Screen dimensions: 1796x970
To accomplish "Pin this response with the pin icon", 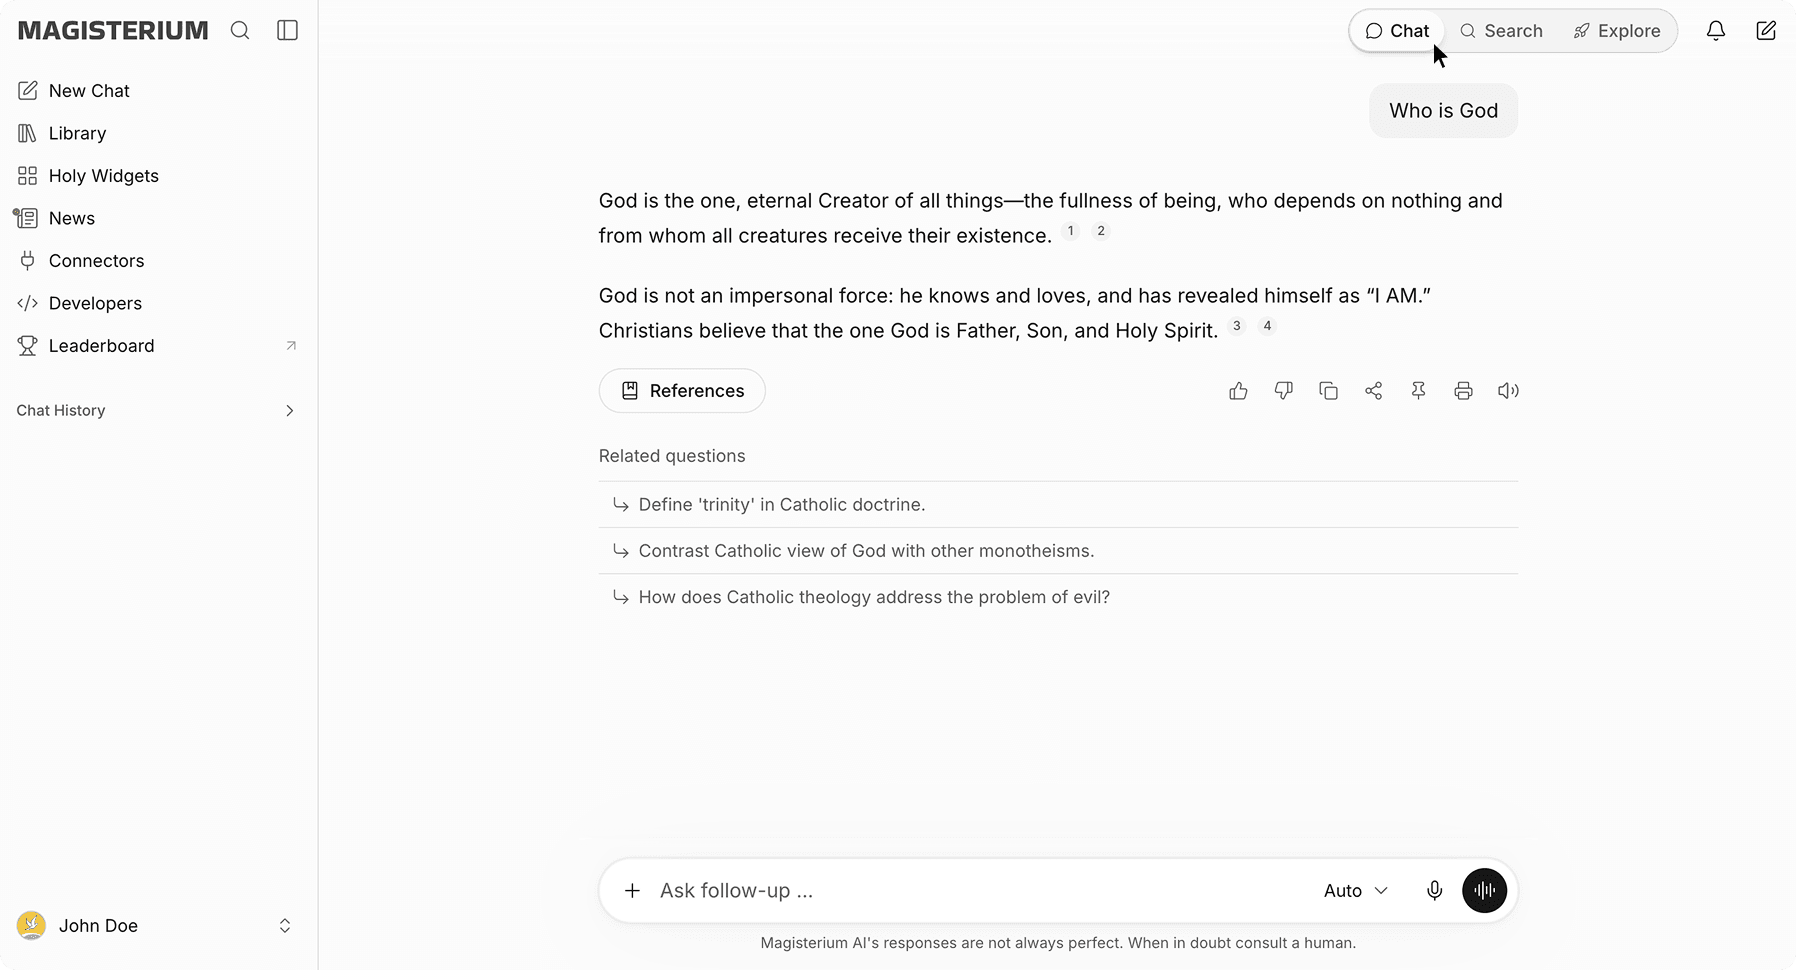I will point(1418,391).
